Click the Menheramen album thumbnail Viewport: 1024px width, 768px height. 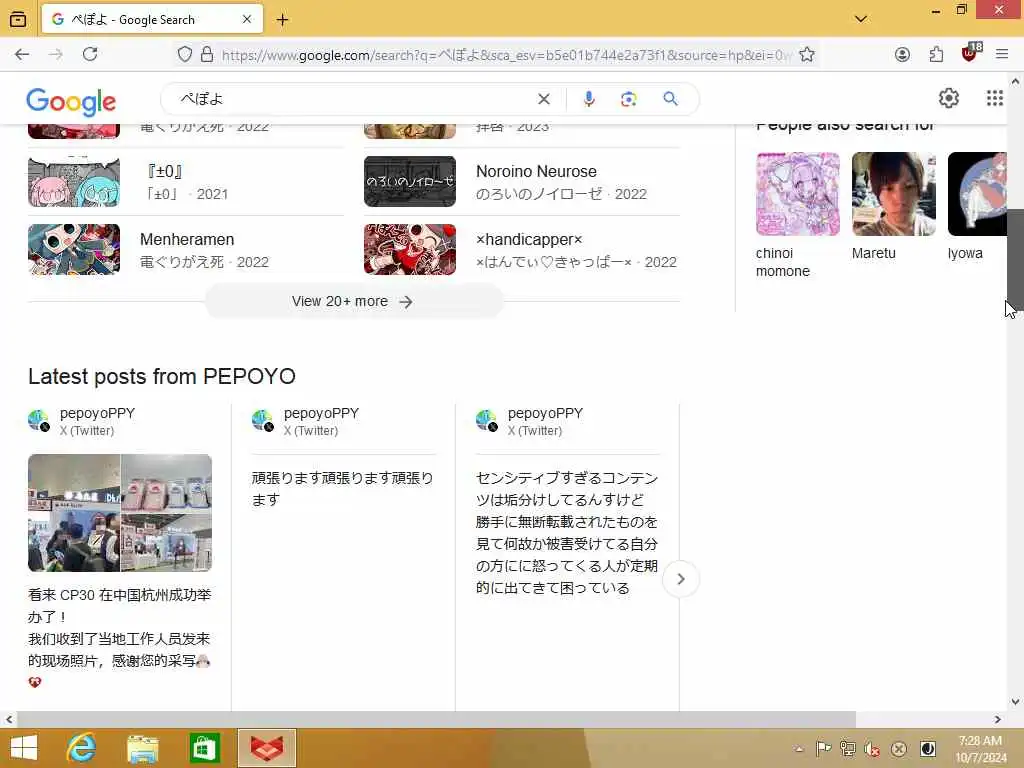click(x=74, y=249)
